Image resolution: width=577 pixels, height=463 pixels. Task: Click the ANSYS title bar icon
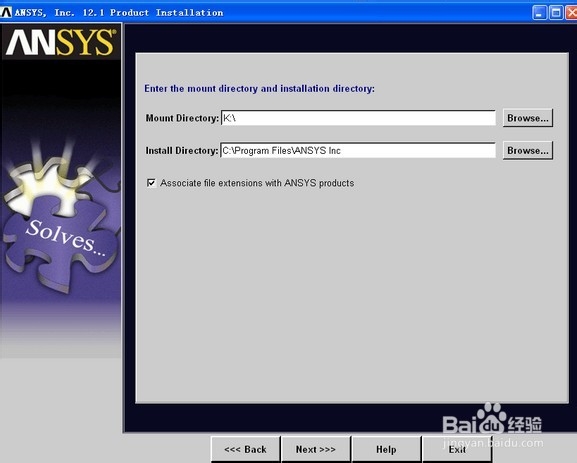6,13
